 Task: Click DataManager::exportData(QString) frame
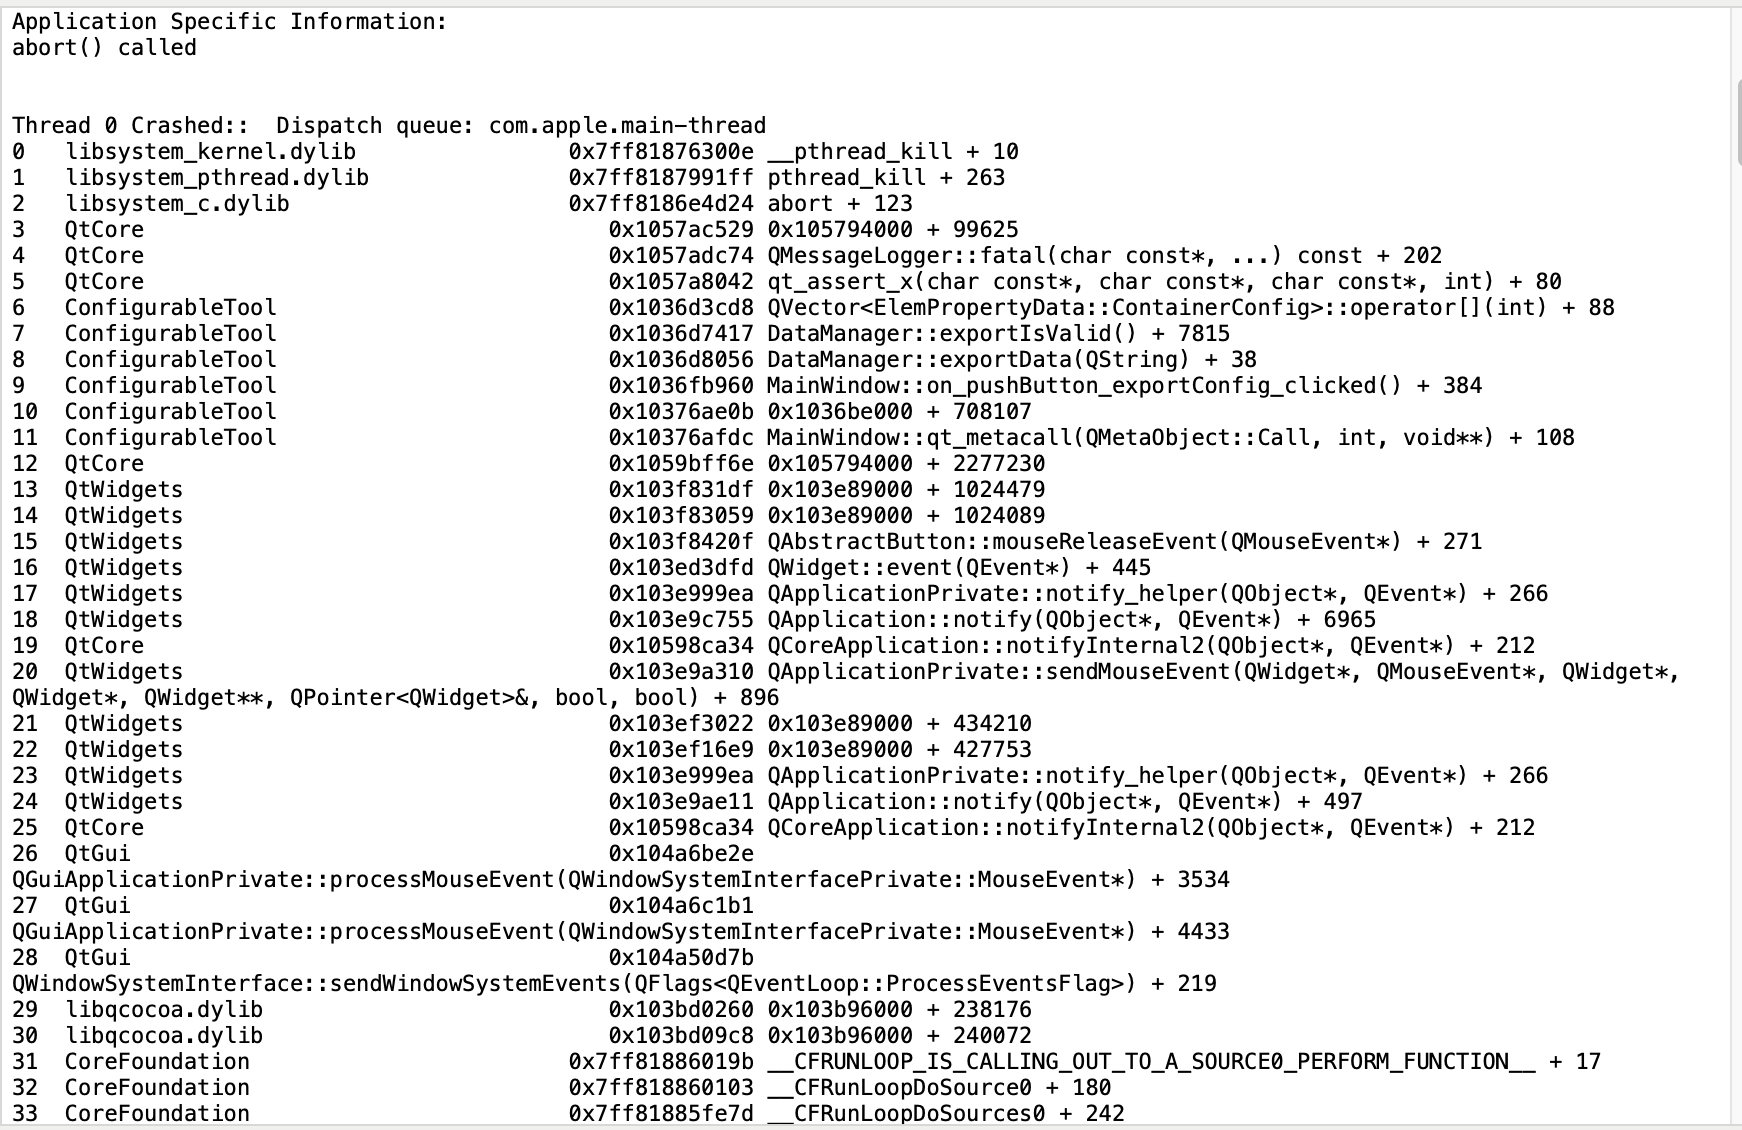click(1012, 360)
